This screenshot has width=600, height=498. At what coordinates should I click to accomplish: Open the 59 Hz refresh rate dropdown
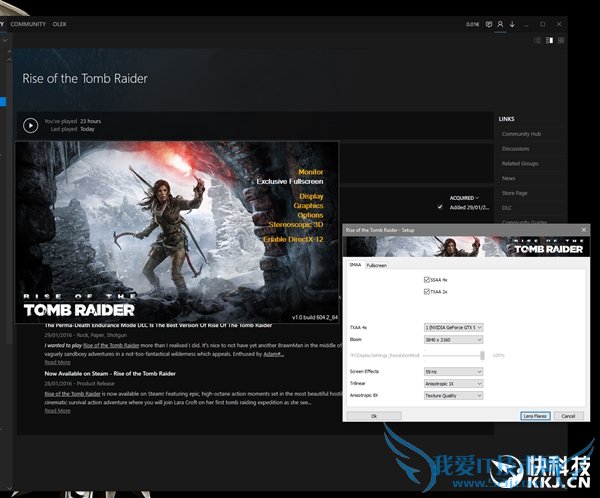click(x=453, y=372)
